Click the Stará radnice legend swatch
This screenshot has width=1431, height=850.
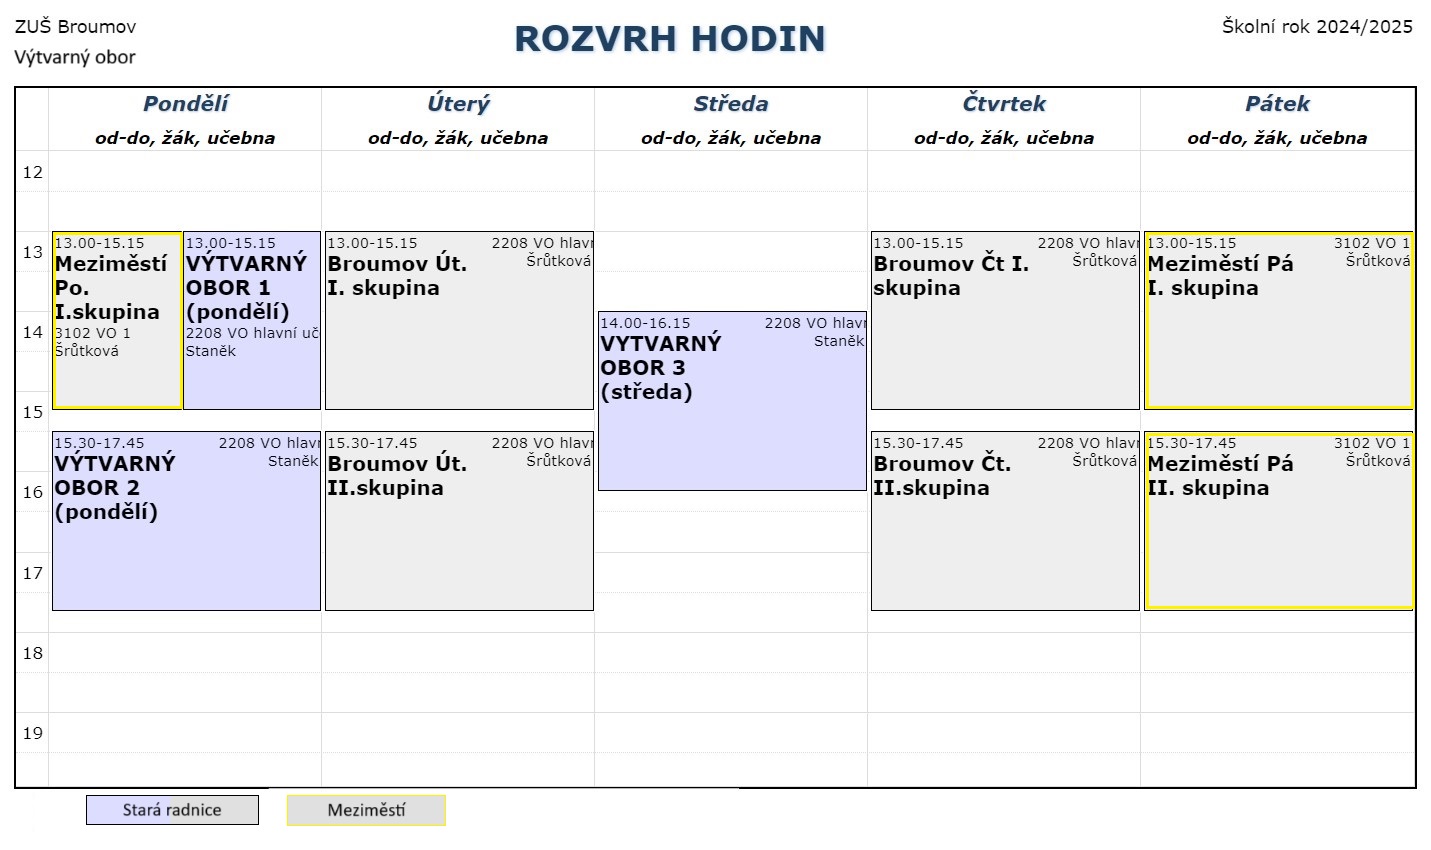click(x=172, y=810)
